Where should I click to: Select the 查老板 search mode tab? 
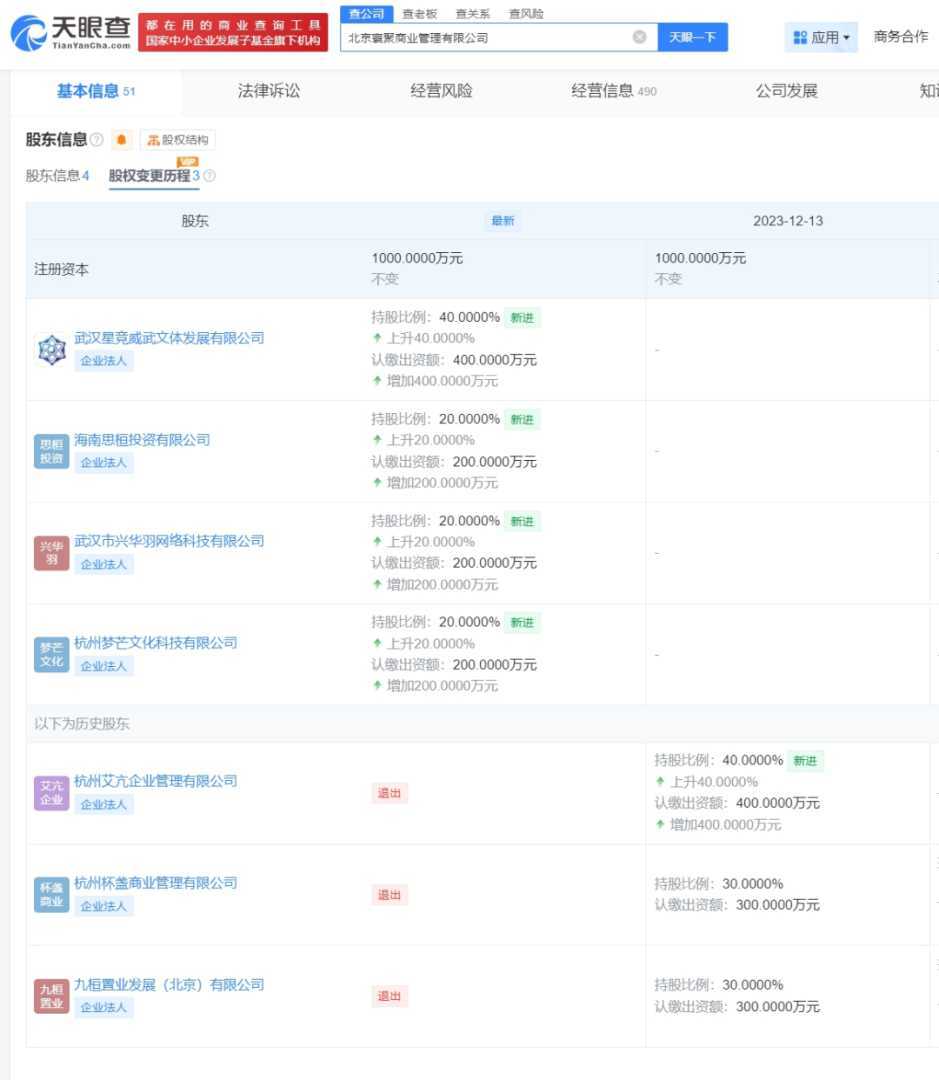point(419,14)
